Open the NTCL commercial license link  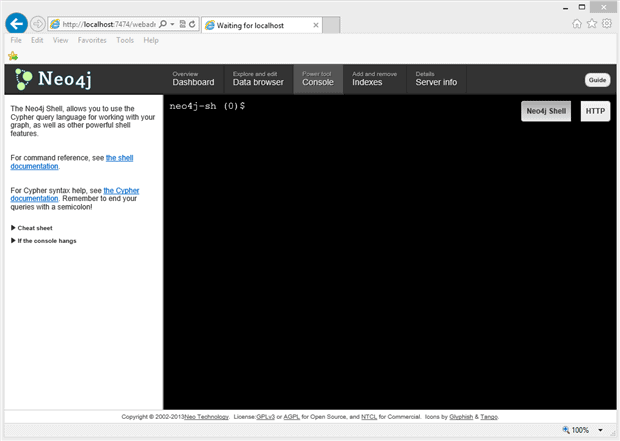click(x=369, y=417)
